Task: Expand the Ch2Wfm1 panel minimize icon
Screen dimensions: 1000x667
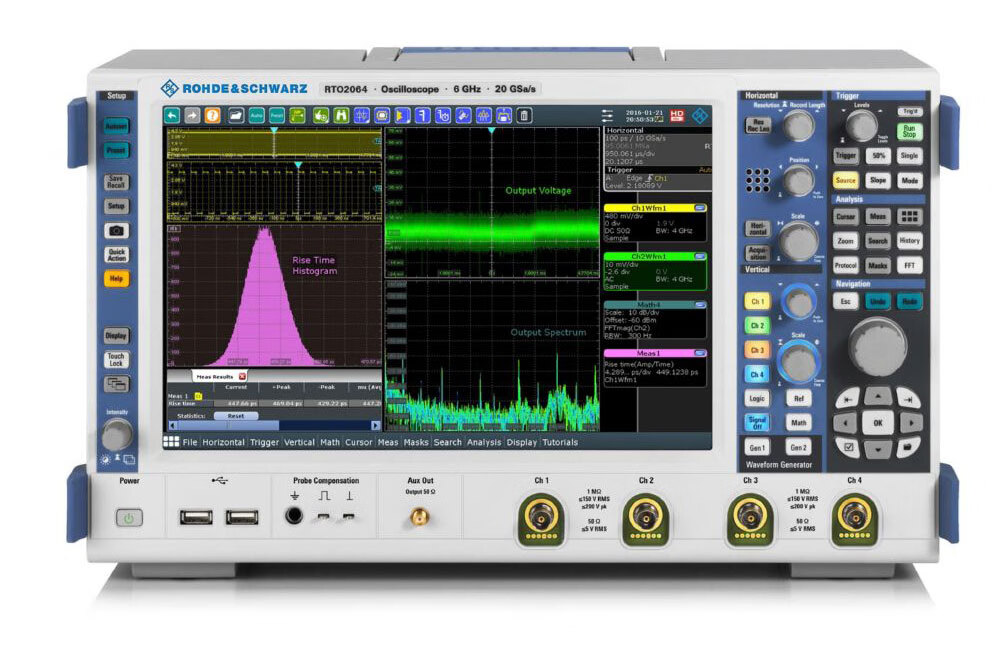Action: 700,256
